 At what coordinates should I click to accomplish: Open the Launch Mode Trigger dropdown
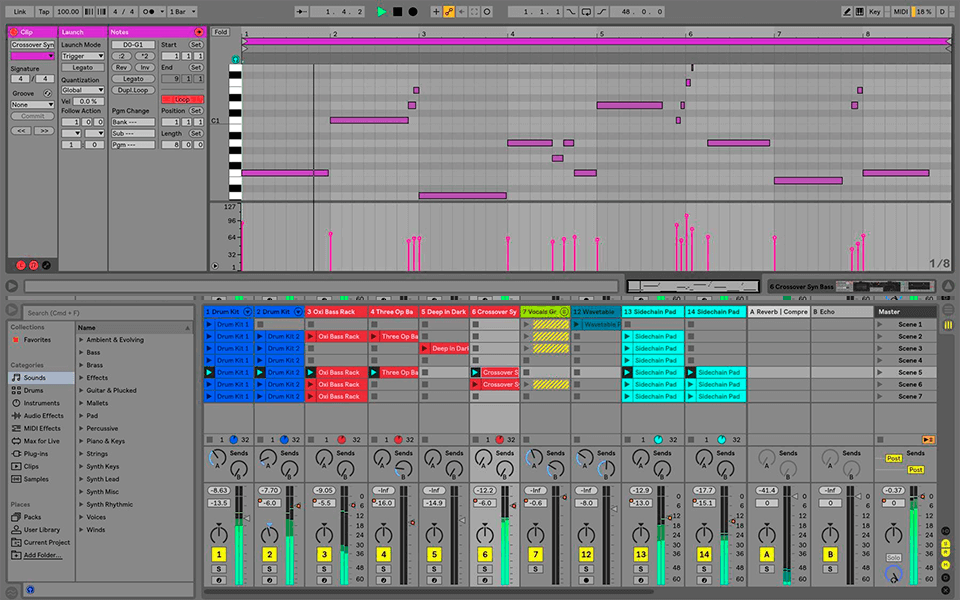coord(82,56)
